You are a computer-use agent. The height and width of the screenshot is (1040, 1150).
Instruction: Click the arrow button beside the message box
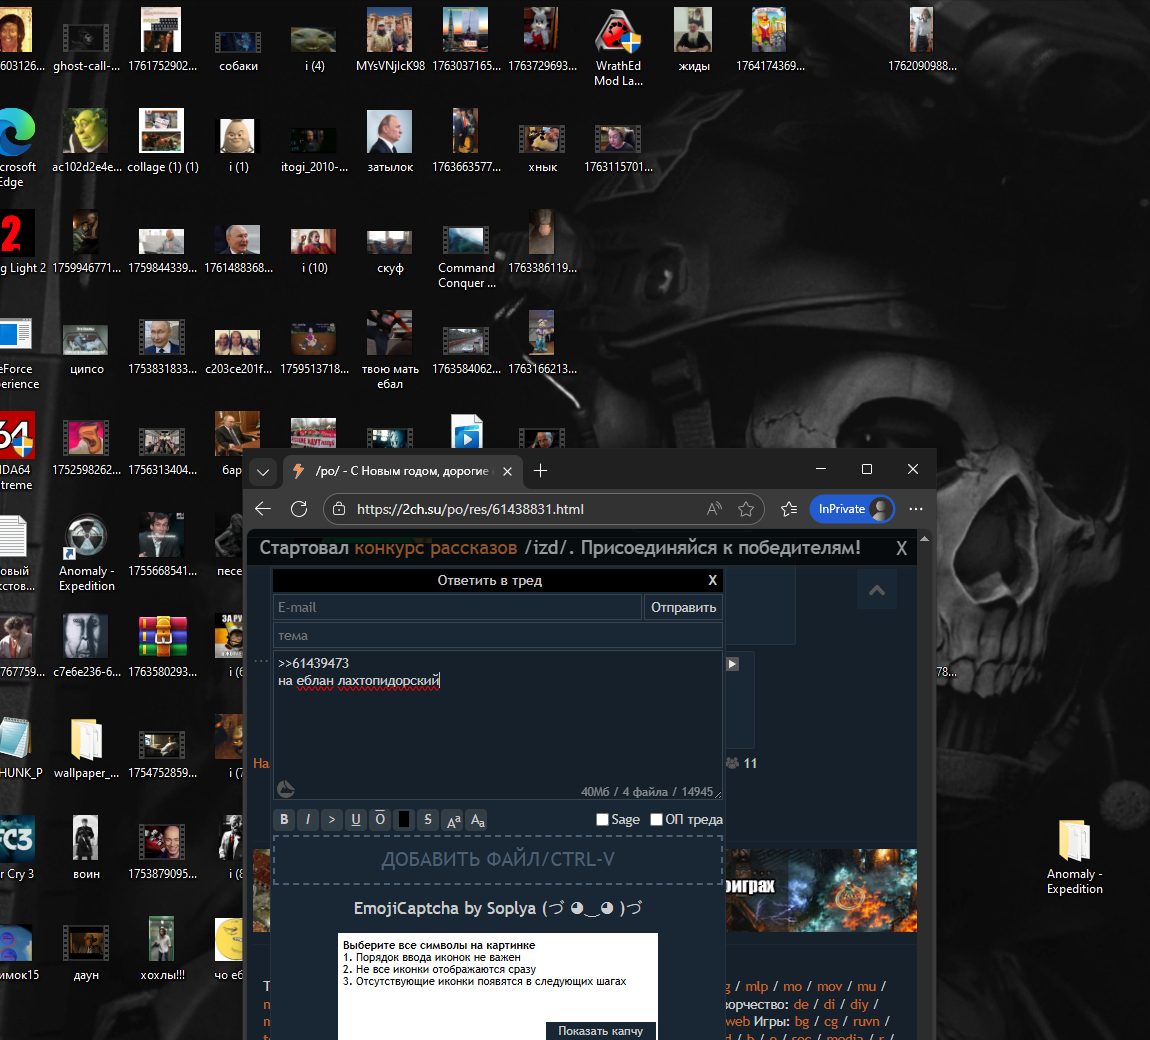(732, 664)
